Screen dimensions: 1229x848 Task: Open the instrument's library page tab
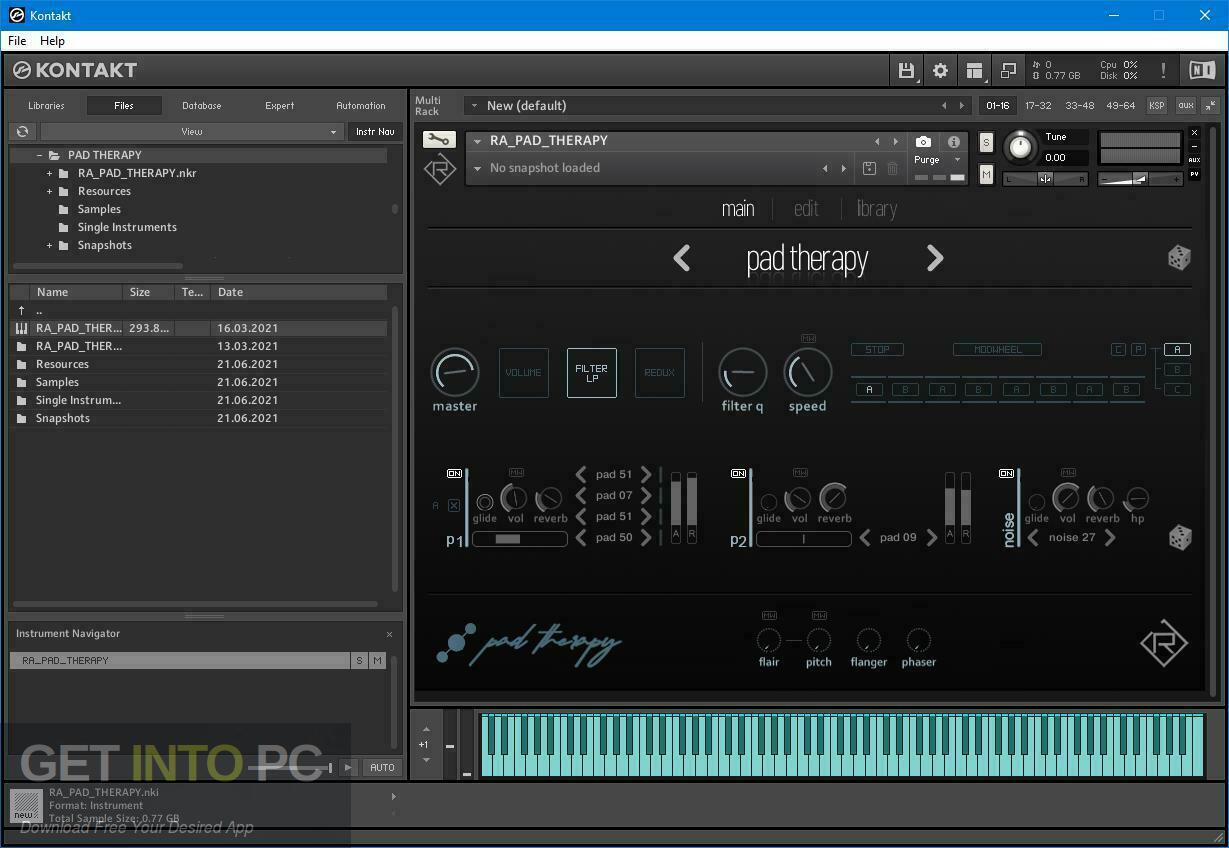877,208
